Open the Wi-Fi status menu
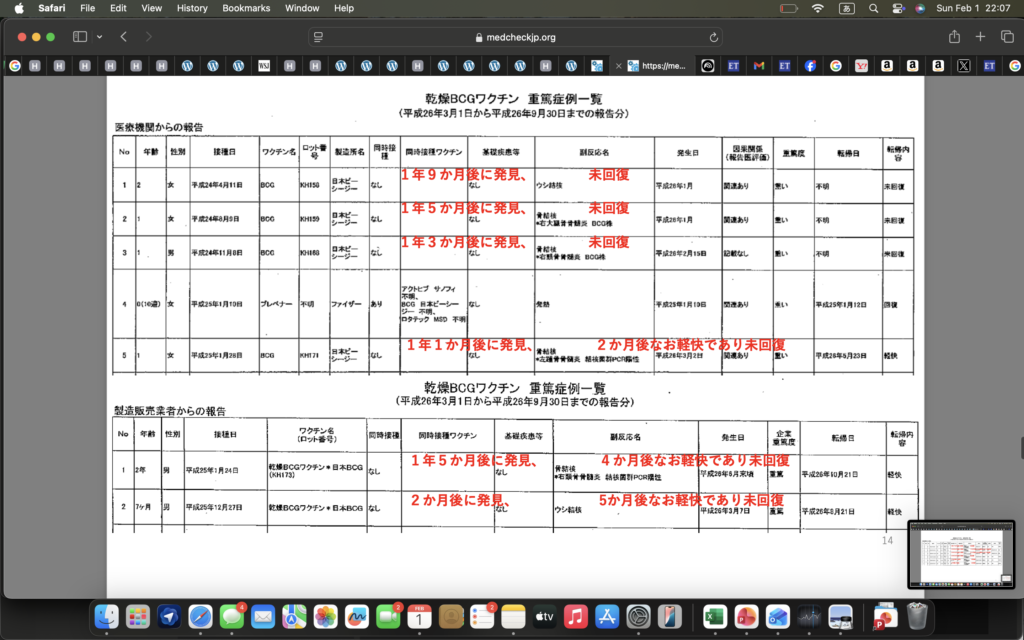The width and height of the screenshot is (1024, 640). coord(818,8)
